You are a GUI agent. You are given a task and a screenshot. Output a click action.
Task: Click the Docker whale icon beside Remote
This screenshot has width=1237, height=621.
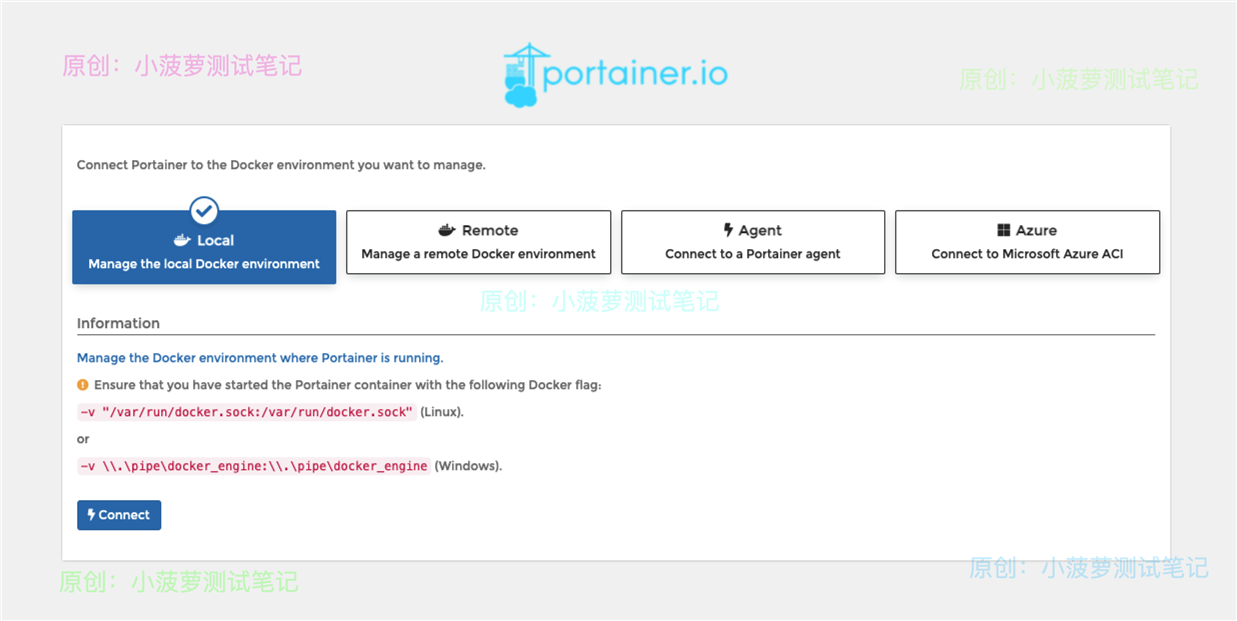click(447, 230)
